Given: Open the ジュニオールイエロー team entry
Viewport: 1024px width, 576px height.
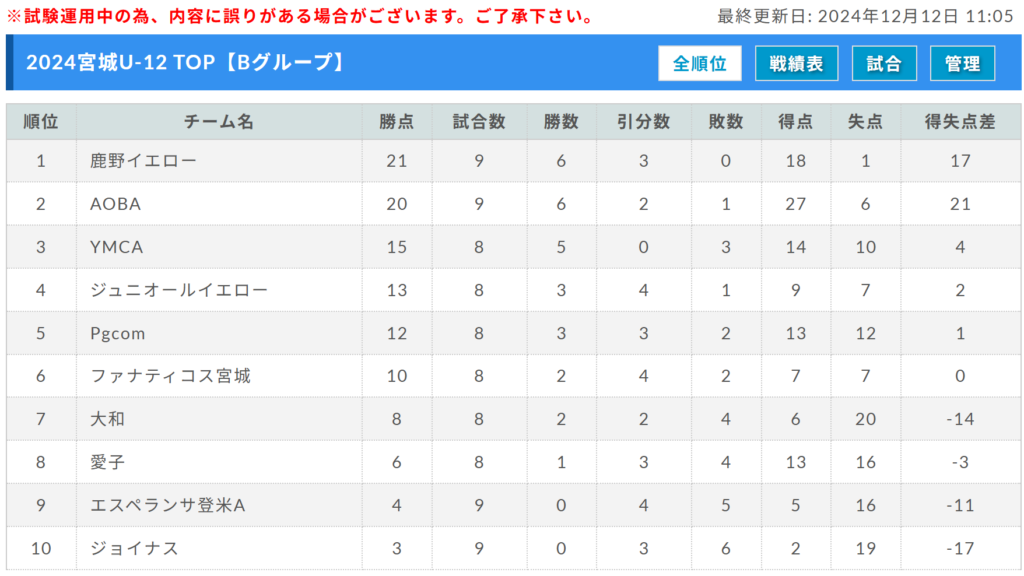Looking at the screenshot, I should pyautogui.click(x=178, y=290).
